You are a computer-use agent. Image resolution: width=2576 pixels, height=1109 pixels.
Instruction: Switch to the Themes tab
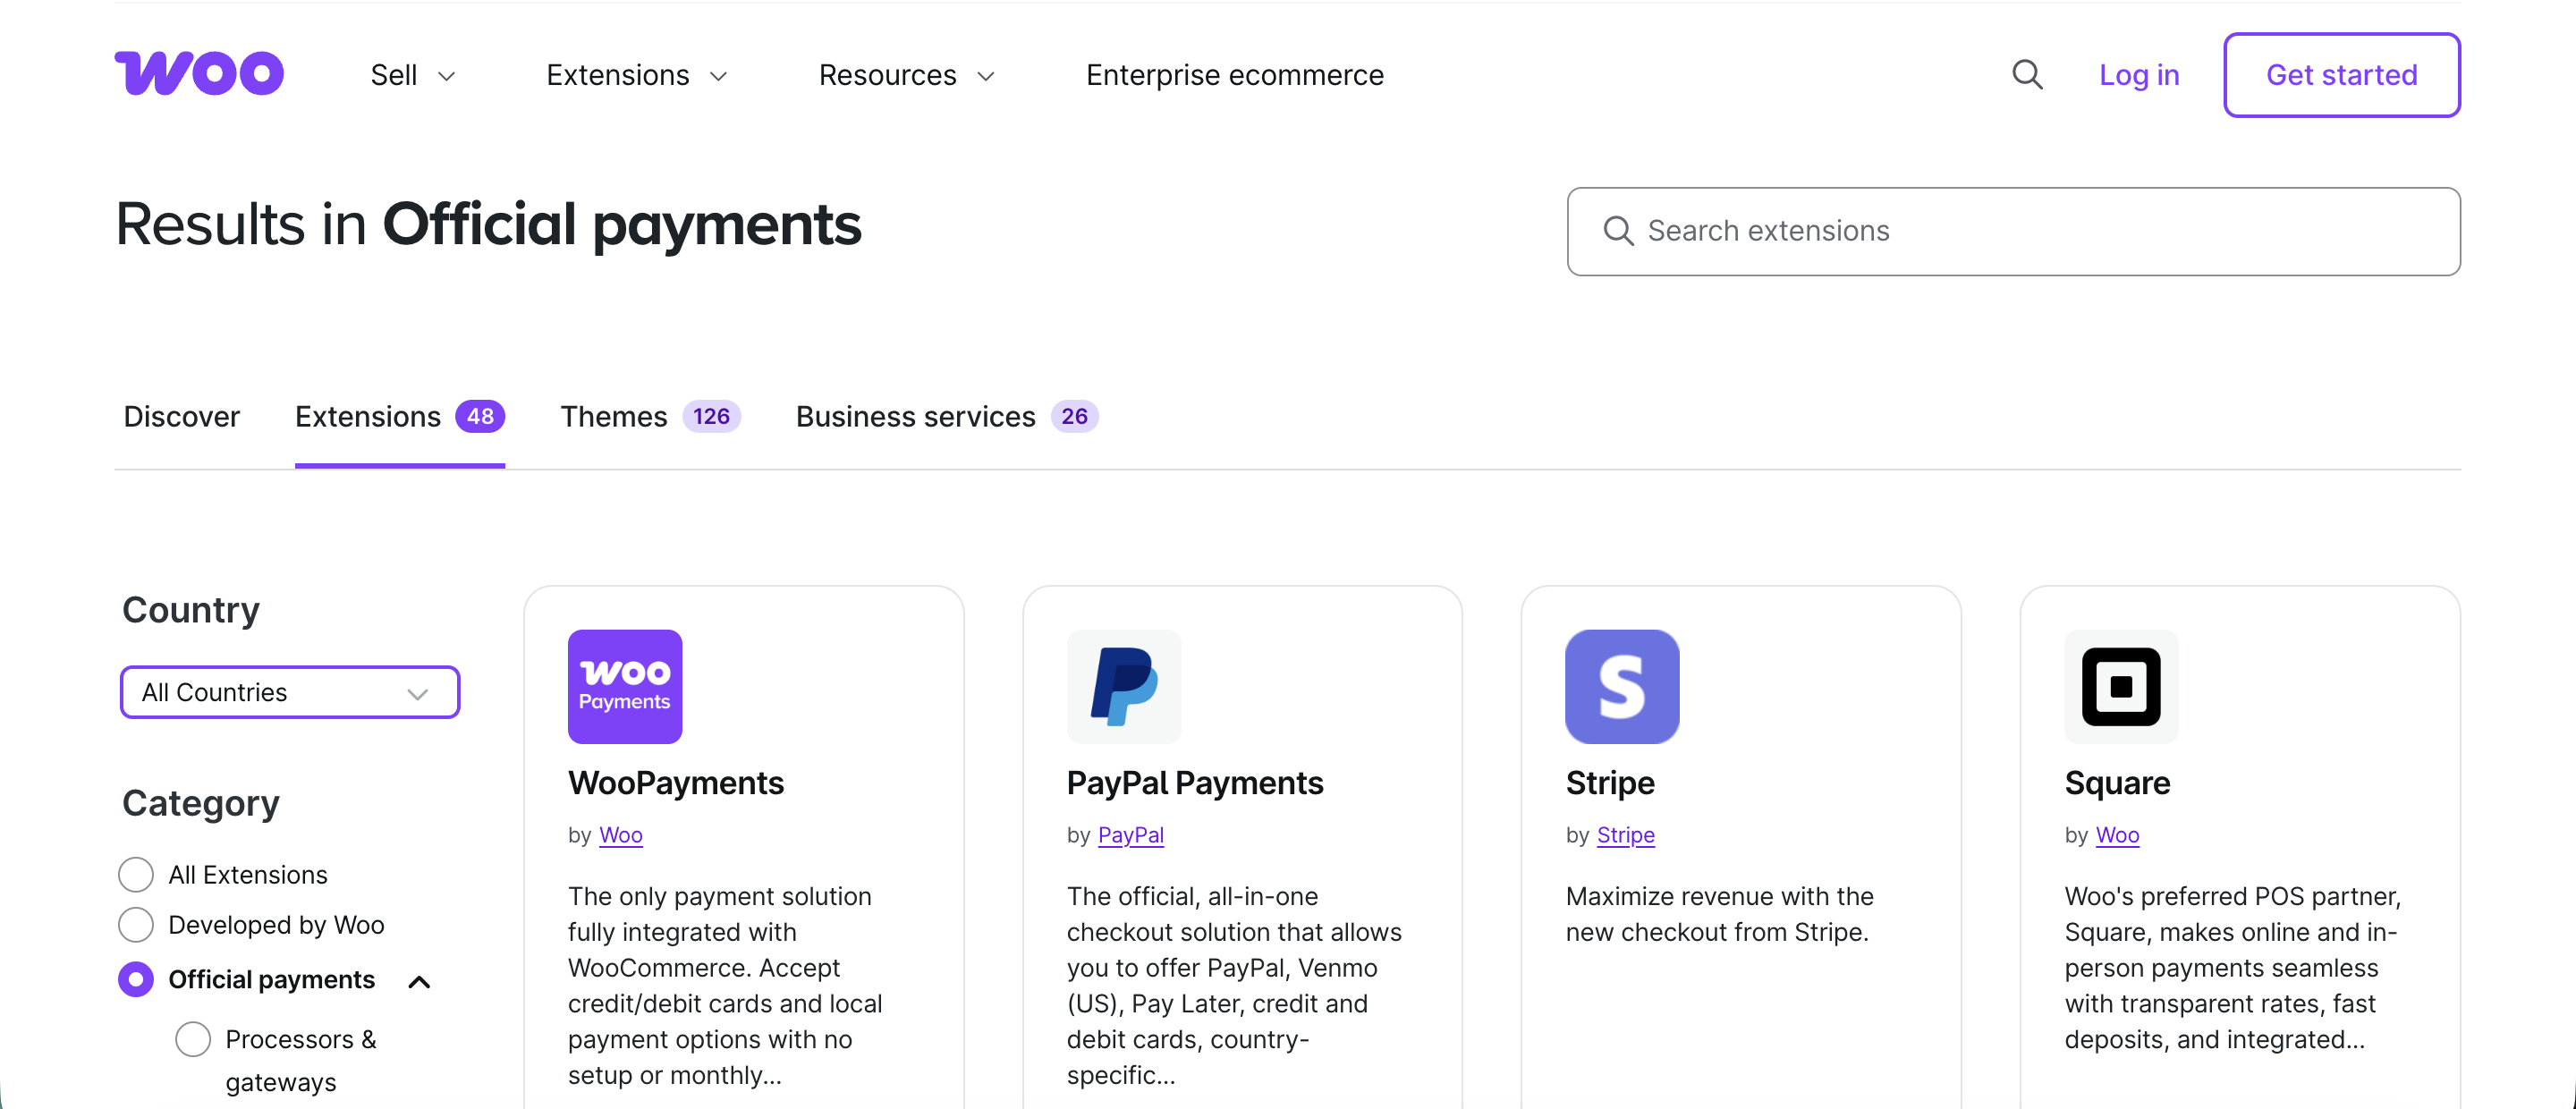pos(650,416)
